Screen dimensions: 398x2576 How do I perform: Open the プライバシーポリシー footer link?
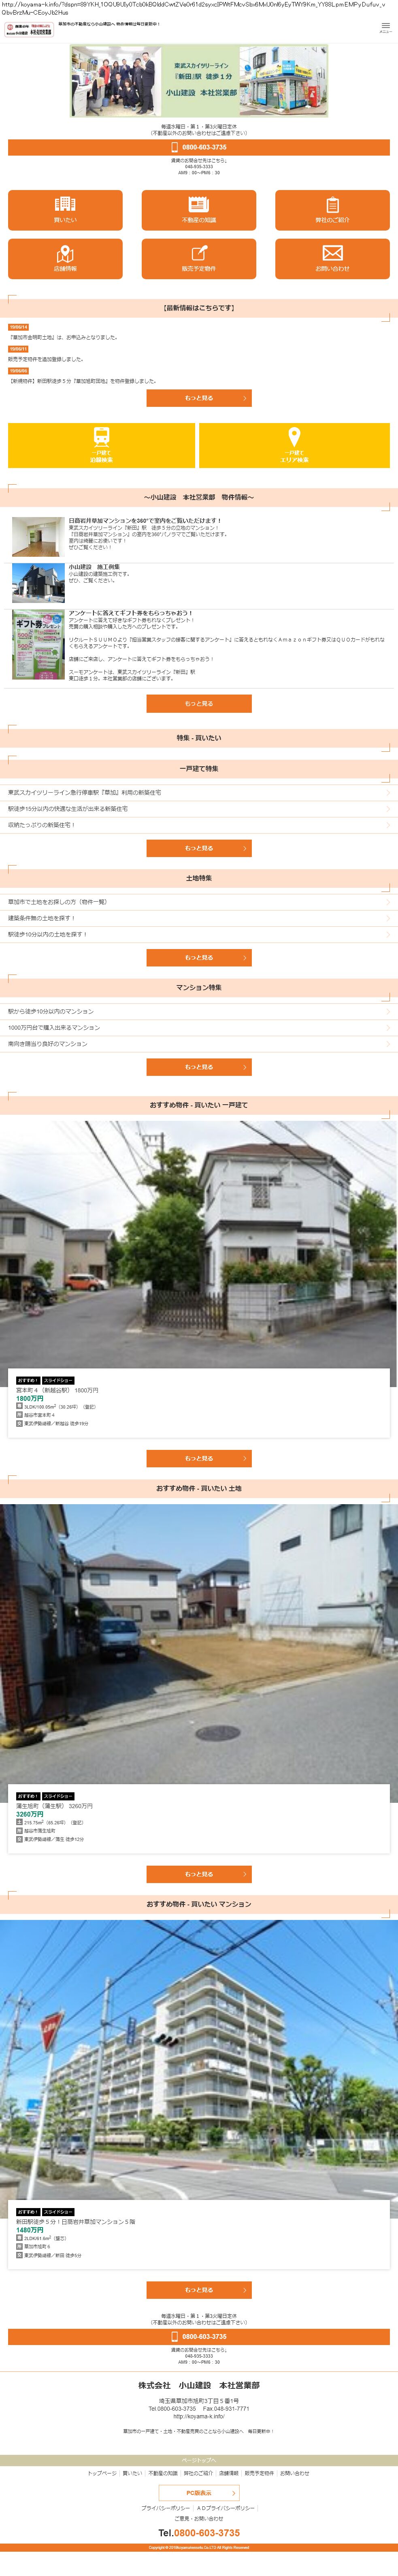pos(165,2508)
